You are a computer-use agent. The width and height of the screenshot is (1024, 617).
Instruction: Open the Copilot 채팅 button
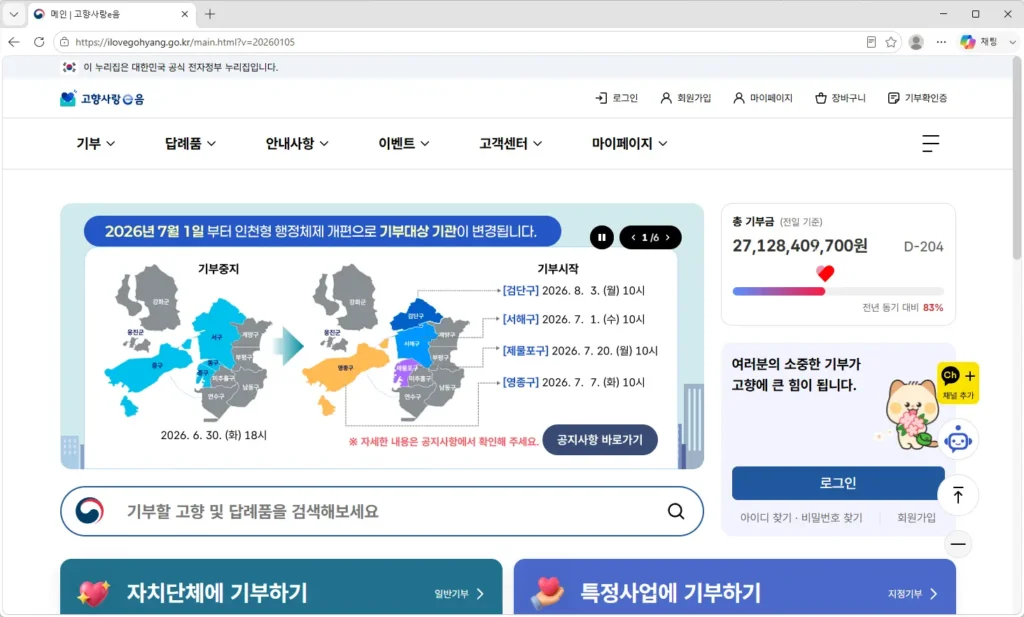980,42
